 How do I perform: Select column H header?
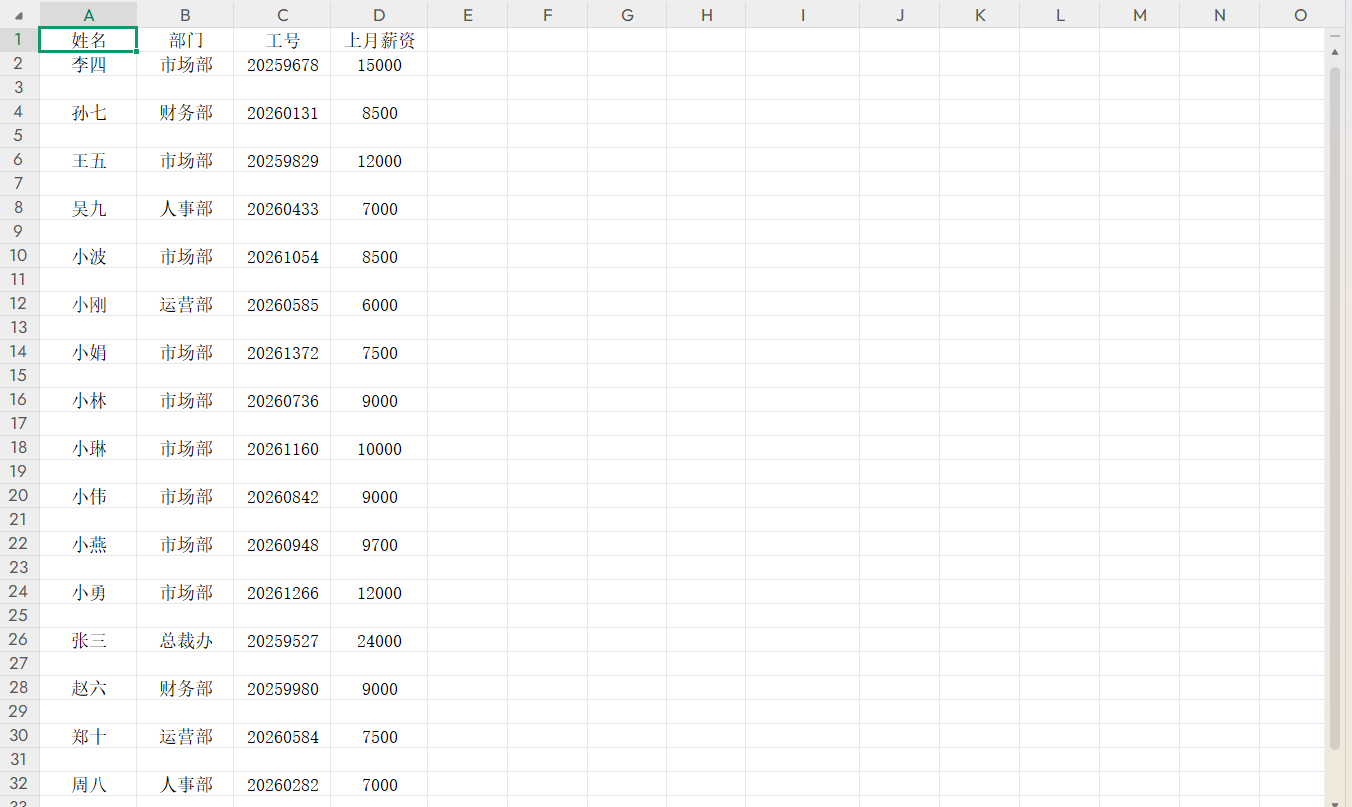(x=706, y=15)
